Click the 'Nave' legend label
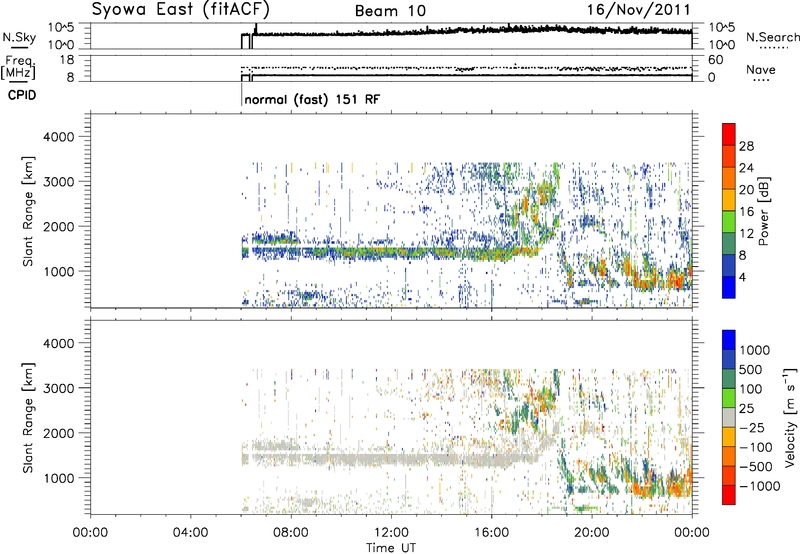The width and height of the screenshot is (800, 554). 761,70
